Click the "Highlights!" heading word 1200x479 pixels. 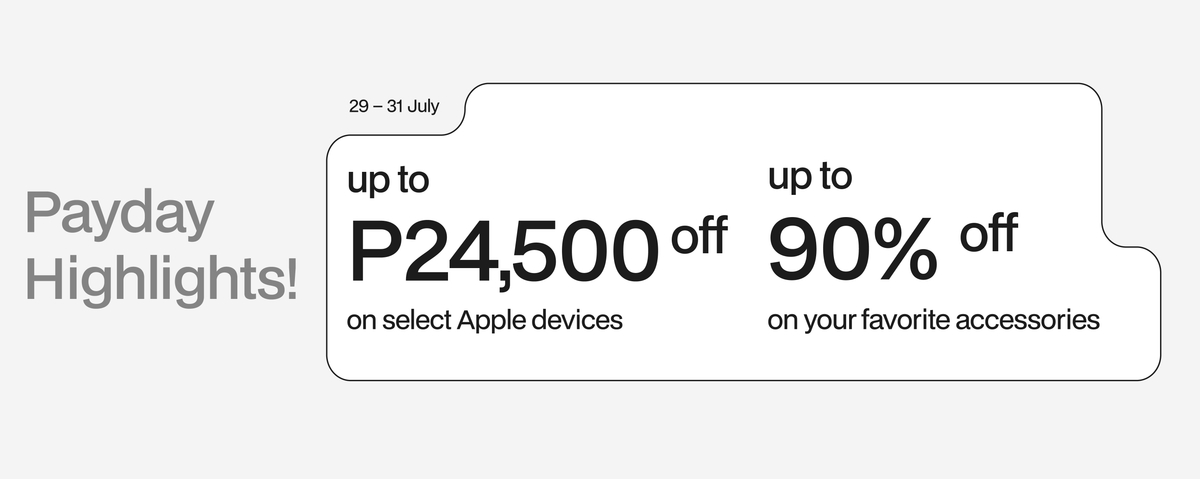coord(161,278)
